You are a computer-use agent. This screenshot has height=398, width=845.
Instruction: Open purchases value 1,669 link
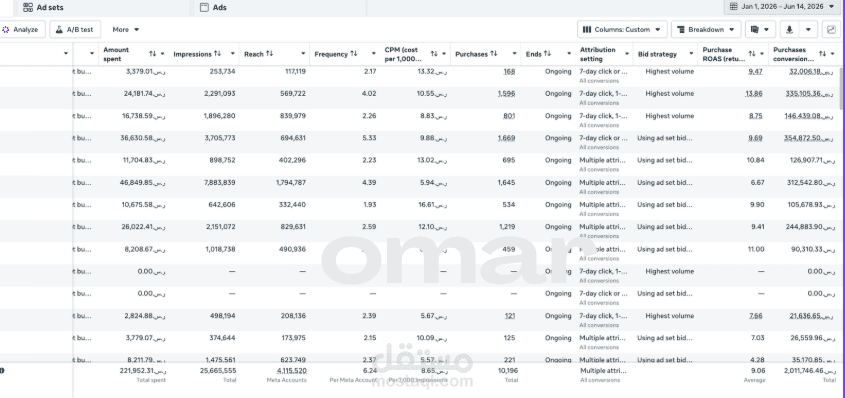(507, 138)
